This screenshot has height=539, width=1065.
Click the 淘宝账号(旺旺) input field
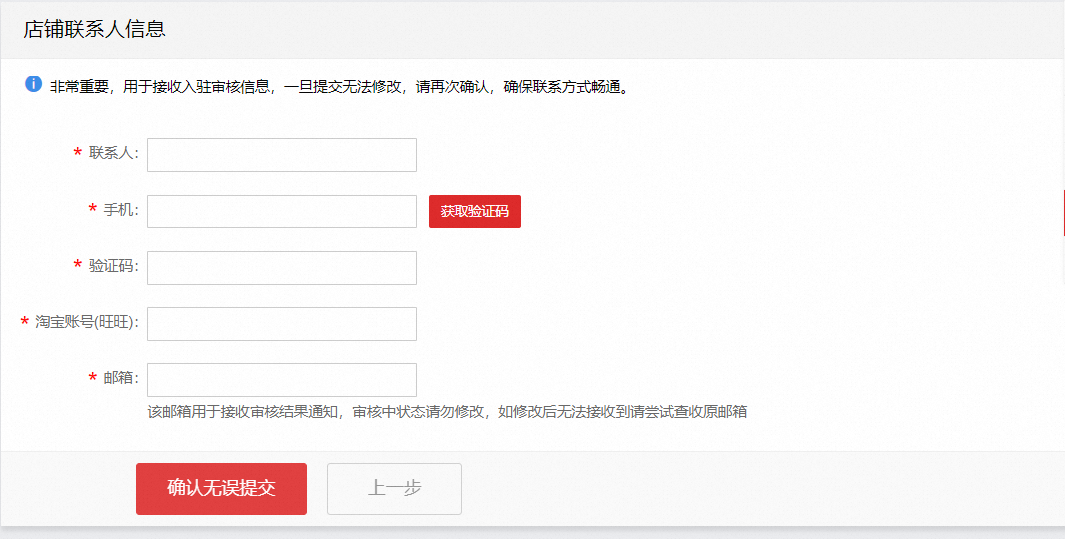point(281,323)
